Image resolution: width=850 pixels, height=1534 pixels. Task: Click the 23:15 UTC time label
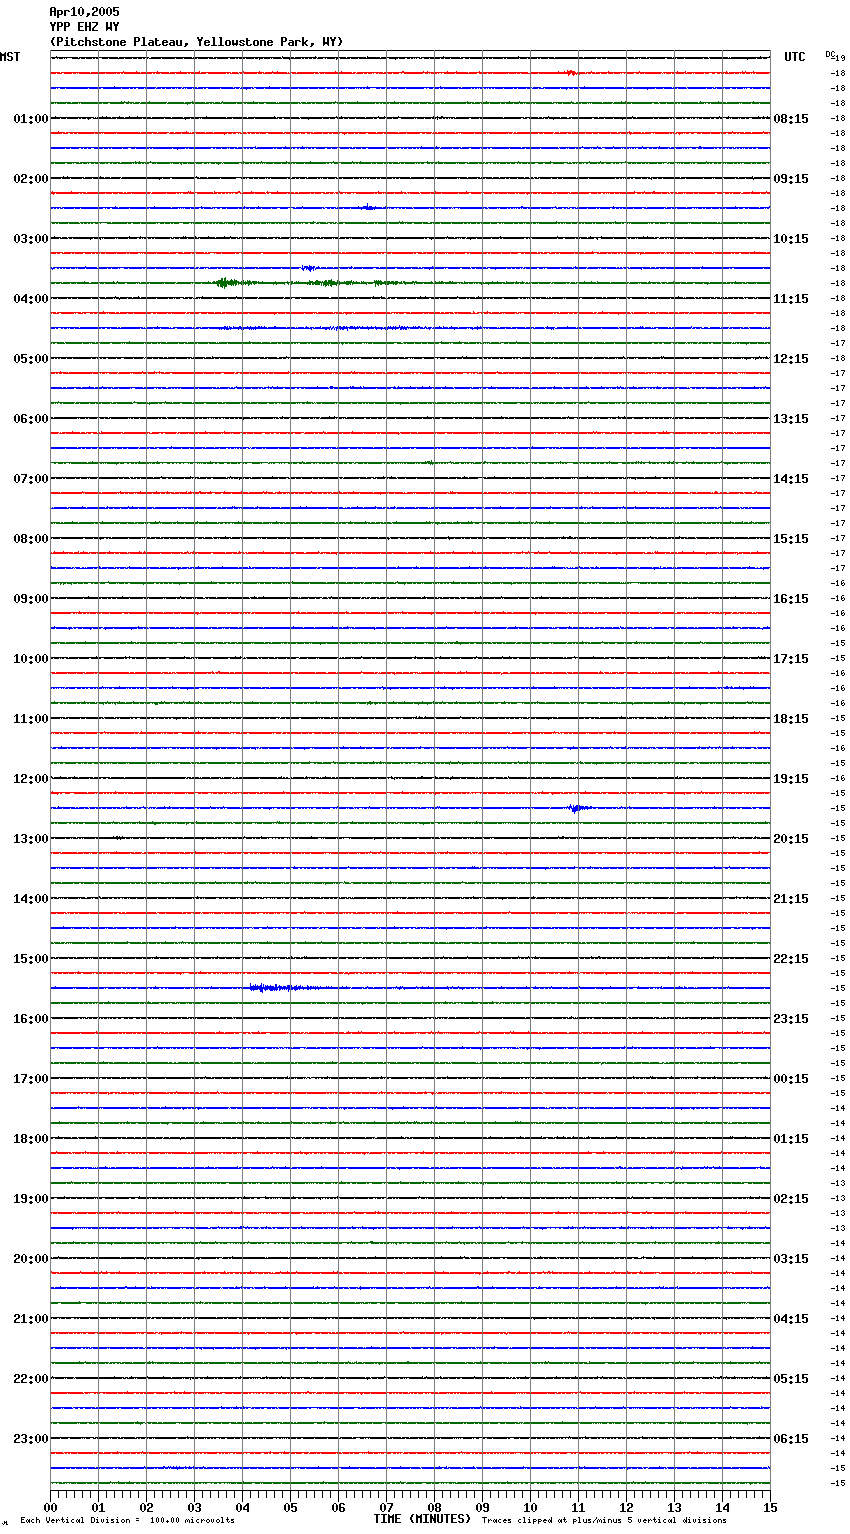(x=791, y=1019)
